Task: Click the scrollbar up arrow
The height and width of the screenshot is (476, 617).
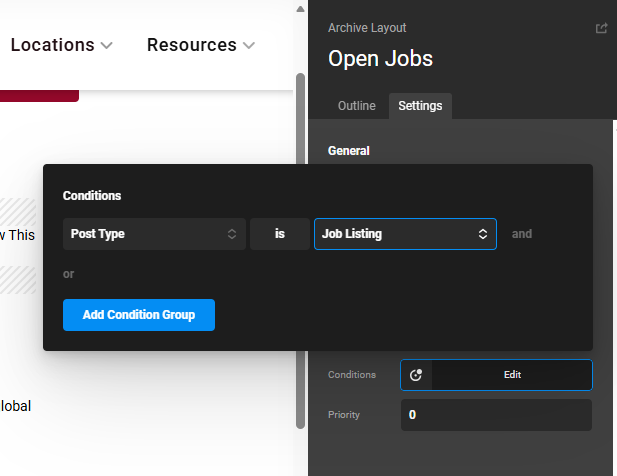Action: [299, 8]
